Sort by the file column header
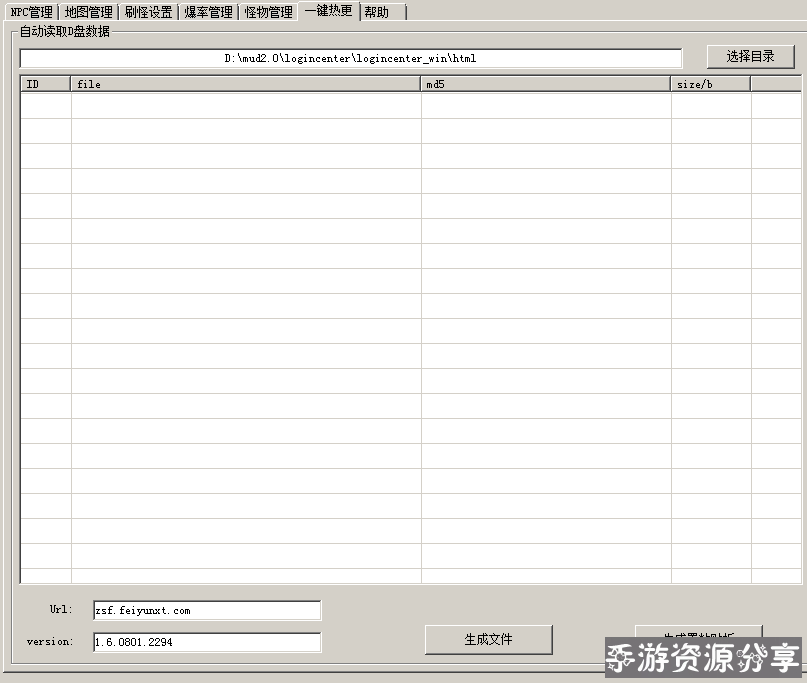Screen dimensions: 807x683 tap(245, 84)
